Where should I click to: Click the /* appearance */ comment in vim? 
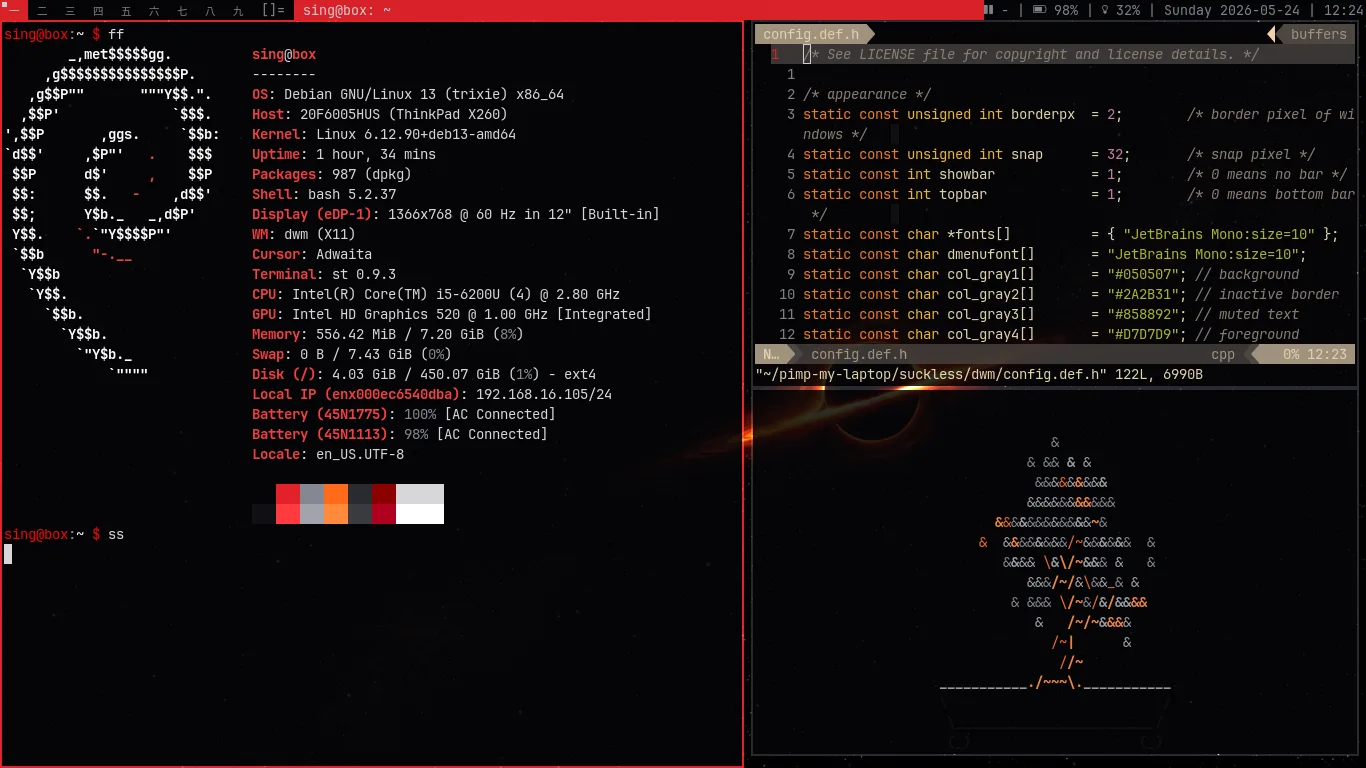point(867,94)
